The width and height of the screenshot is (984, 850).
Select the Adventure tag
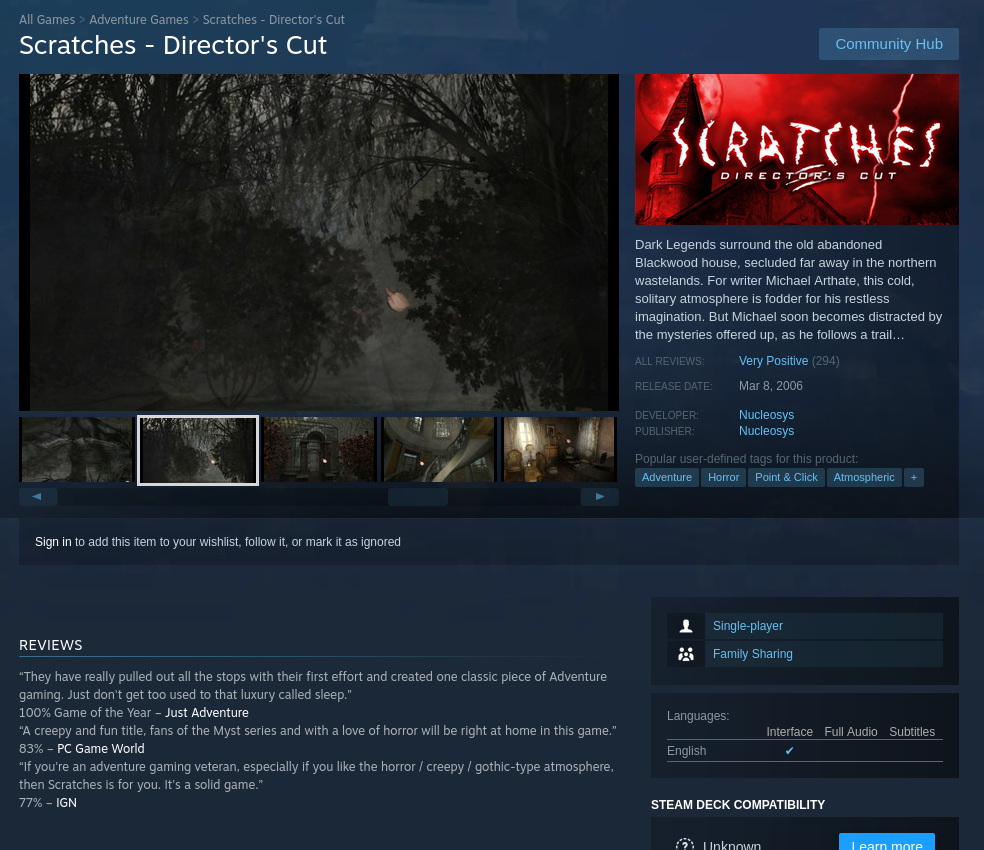coord(666,477)
